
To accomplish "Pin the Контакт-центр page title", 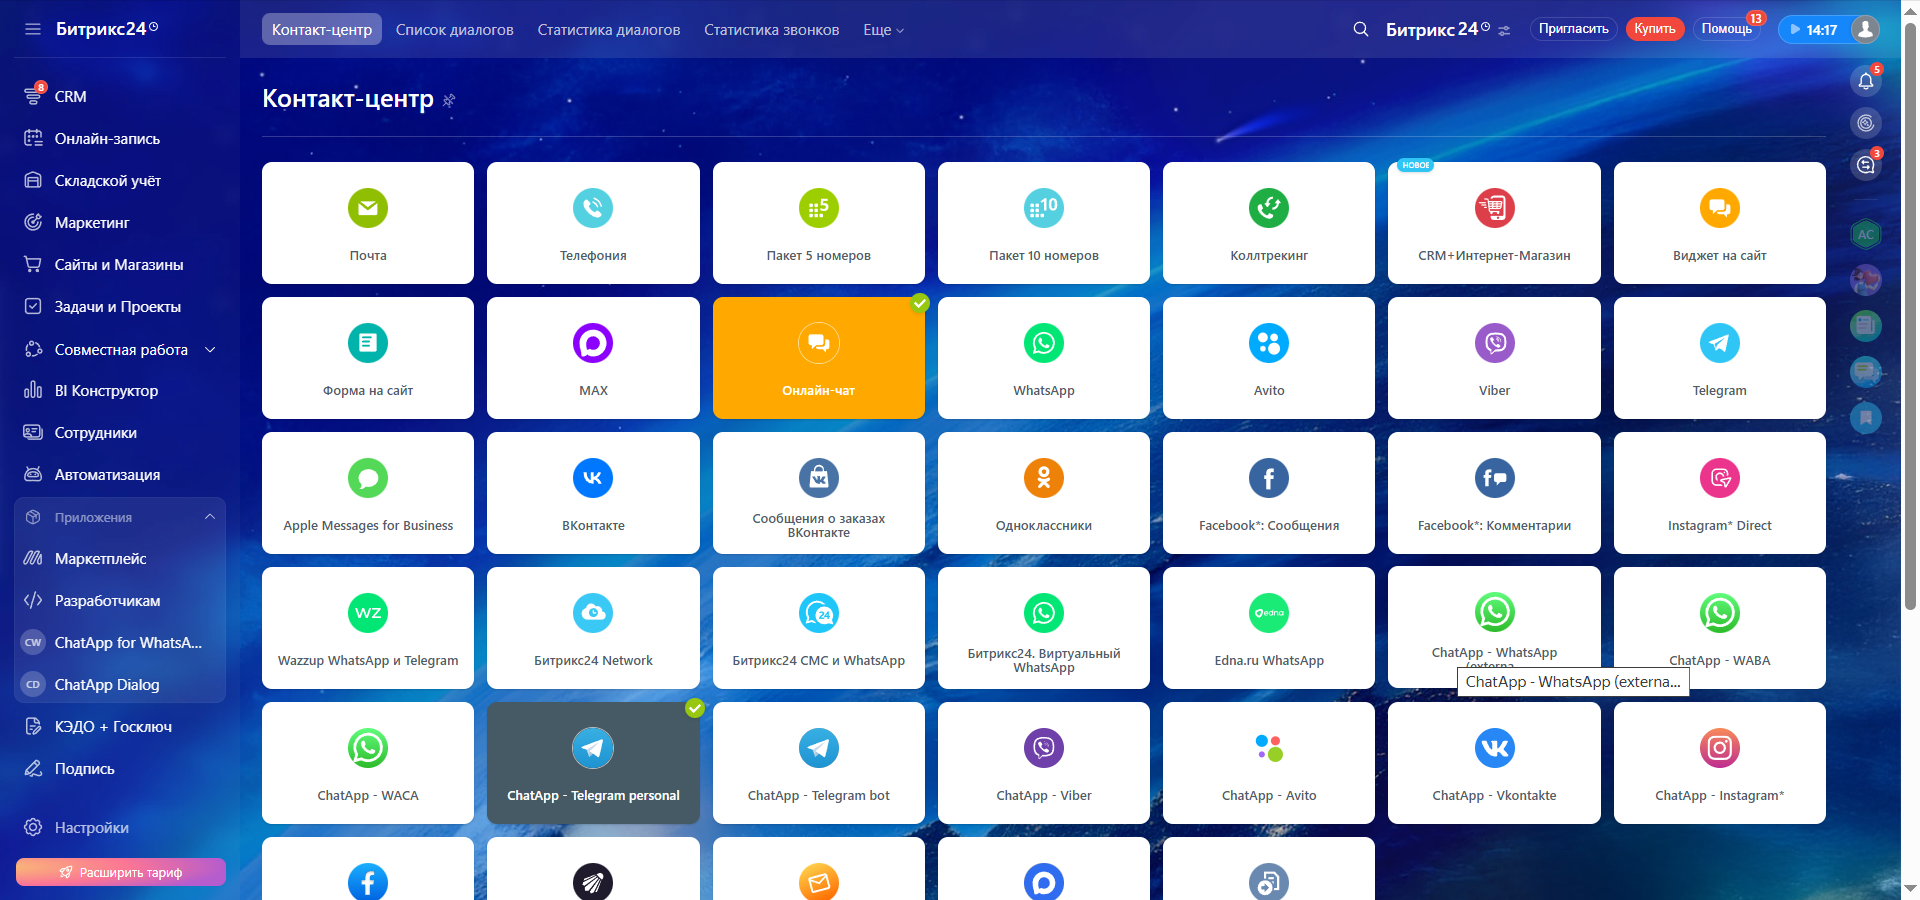I will click(x=449, y=101).
